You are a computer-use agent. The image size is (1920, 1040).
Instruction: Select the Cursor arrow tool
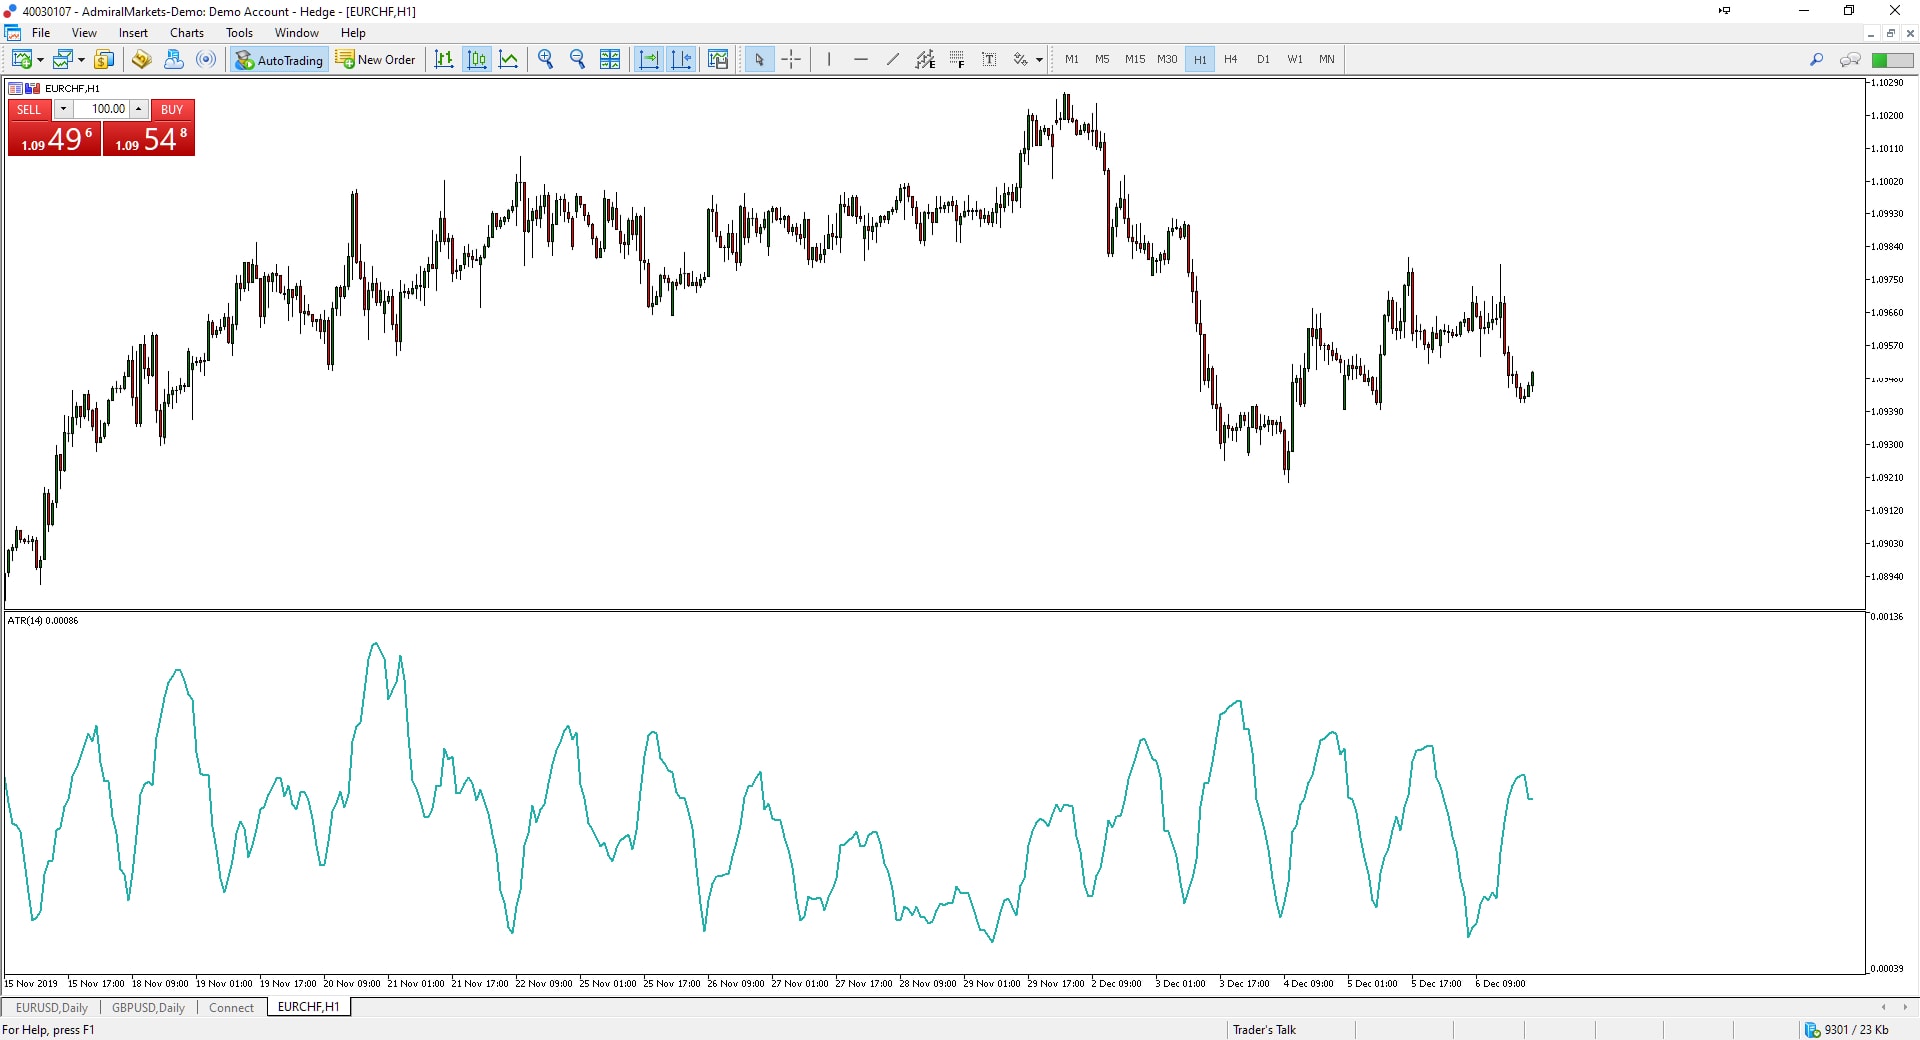(x=759, y=60)
